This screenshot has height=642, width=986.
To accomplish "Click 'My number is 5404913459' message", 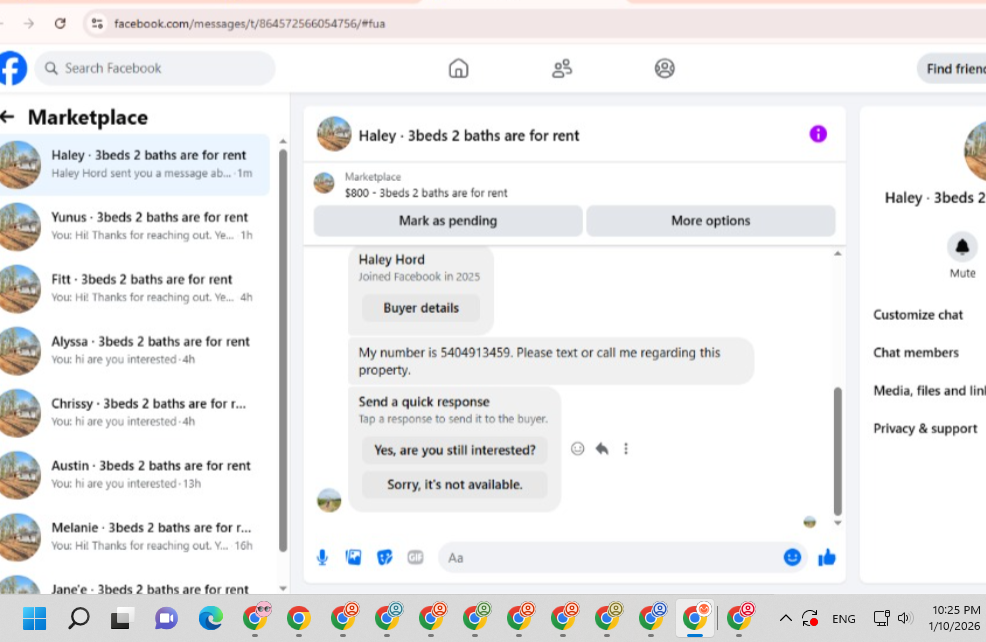I will tap(551, 361).
